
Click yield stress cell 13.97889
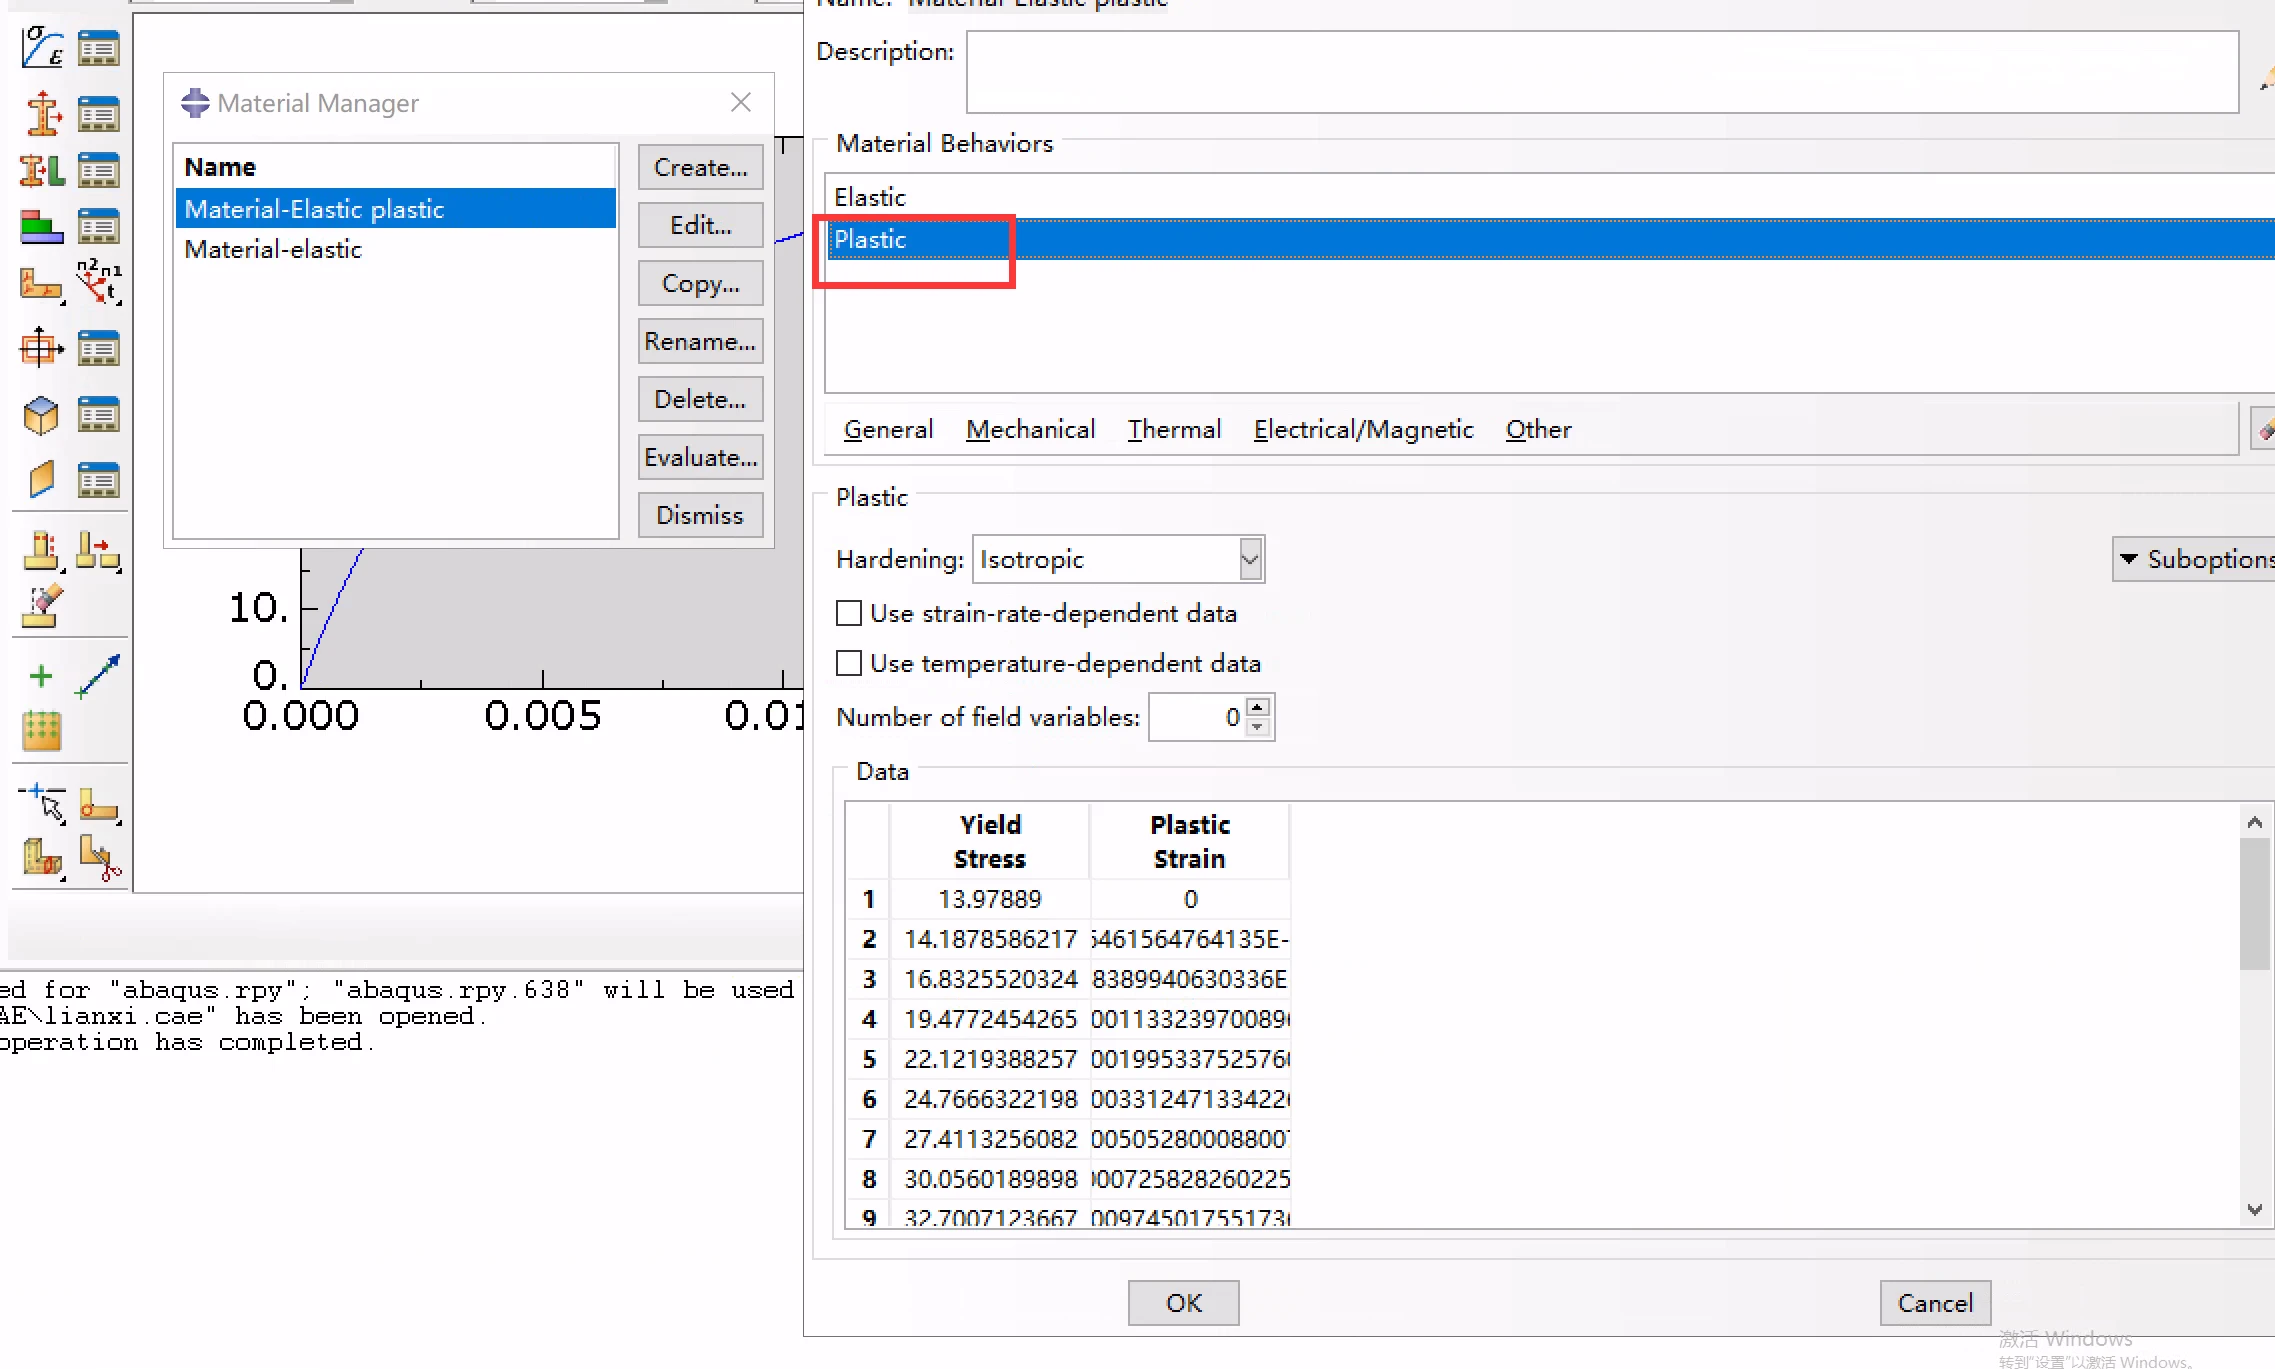click(x=990, y=899)
